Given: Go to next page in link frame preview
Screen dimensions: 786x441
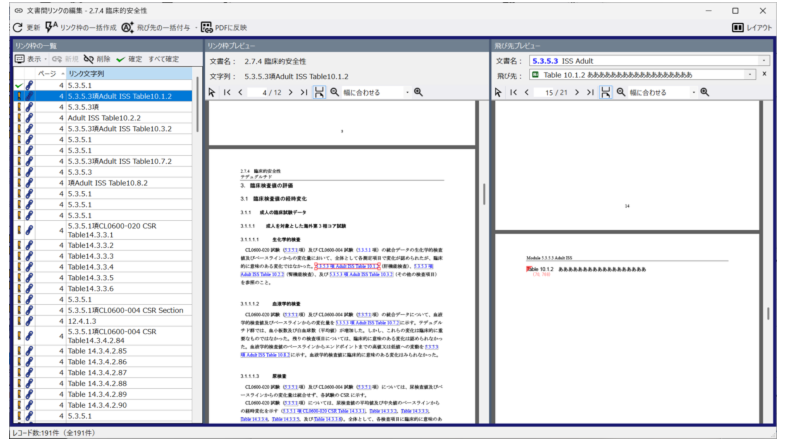Looking at the screenshot, I should tap(291, 92).
